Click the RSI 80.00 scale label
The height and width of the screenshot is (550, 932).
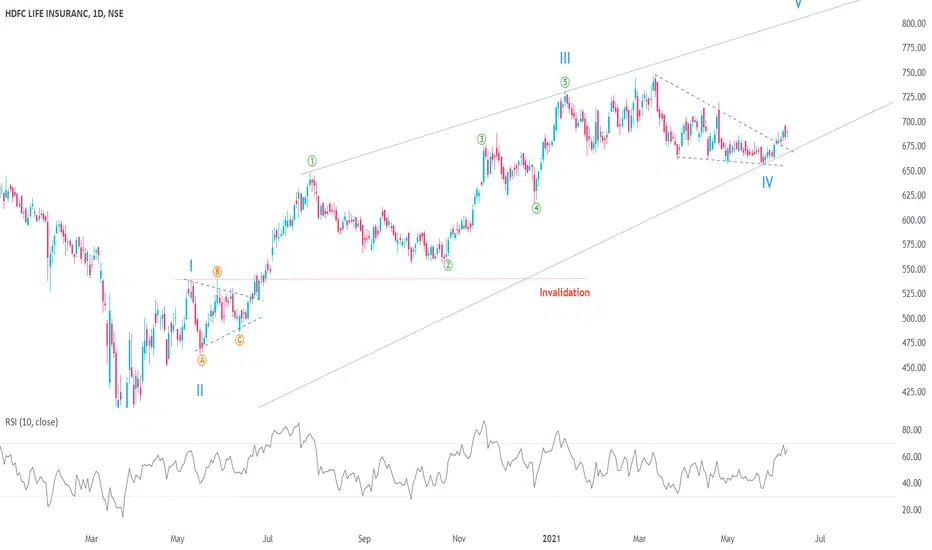pyautogui.click(x=912, y=429)
